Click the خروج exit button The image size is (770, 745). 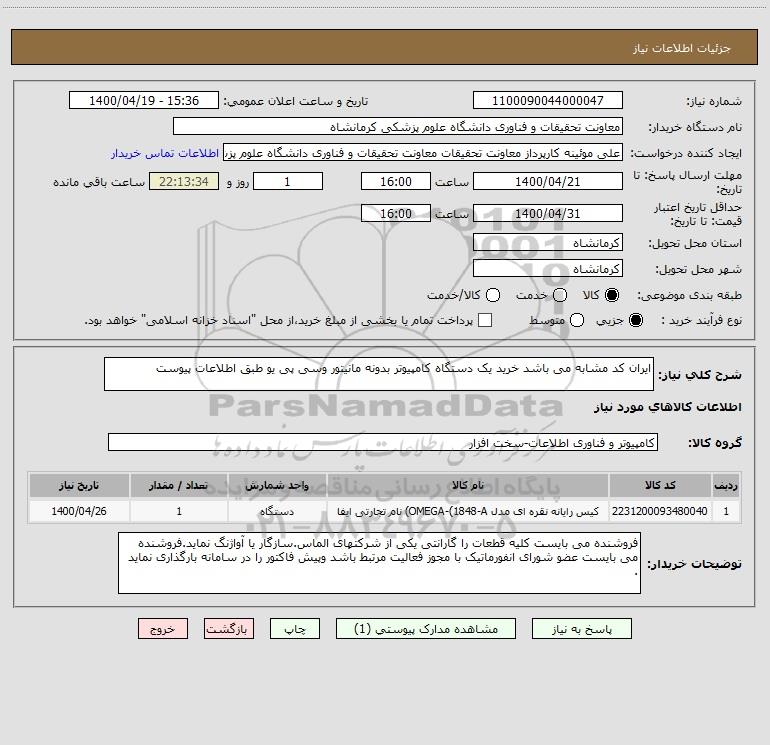pyautogui.click(x=163, y=629)
